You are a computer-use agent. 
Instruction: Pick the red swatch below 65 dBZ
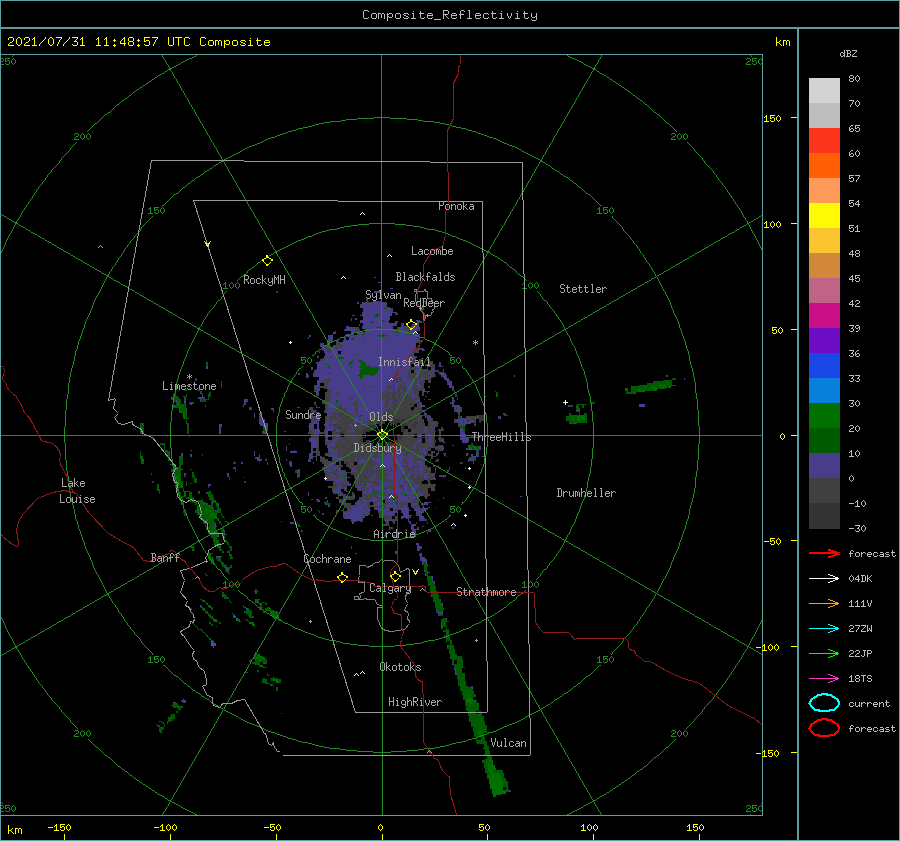click(824, 141)
